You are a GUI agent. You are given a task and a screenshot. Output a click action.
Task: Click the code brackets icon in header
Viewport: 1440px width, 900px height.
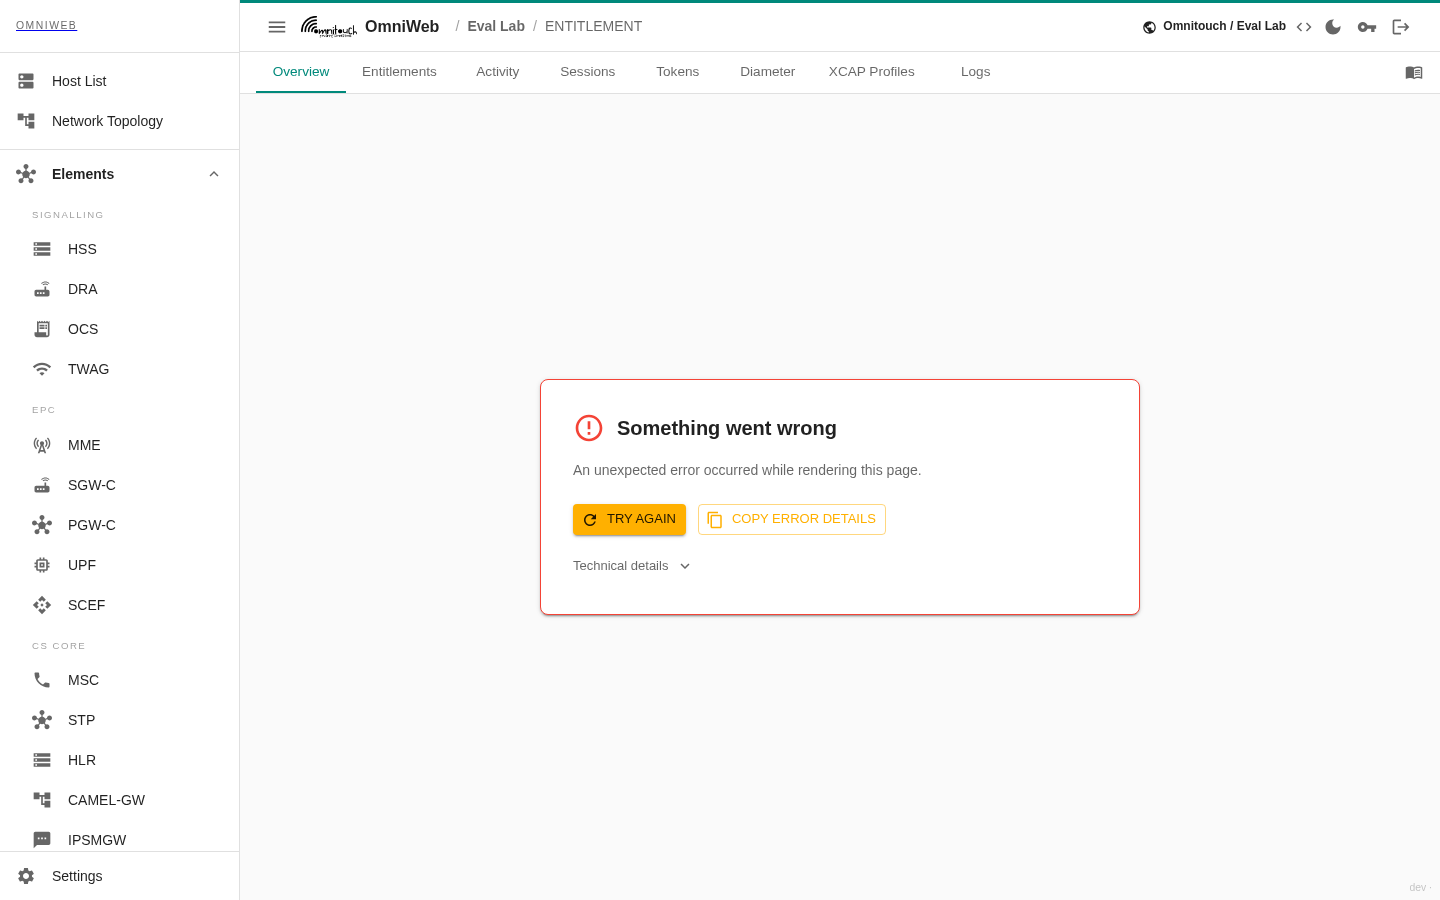click(x=1304, y=27)
